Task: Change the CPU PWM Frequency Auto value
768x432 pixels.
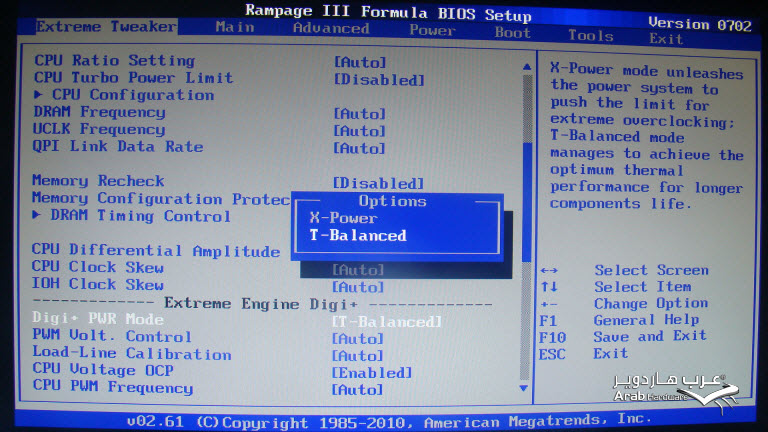Action: 358,389
